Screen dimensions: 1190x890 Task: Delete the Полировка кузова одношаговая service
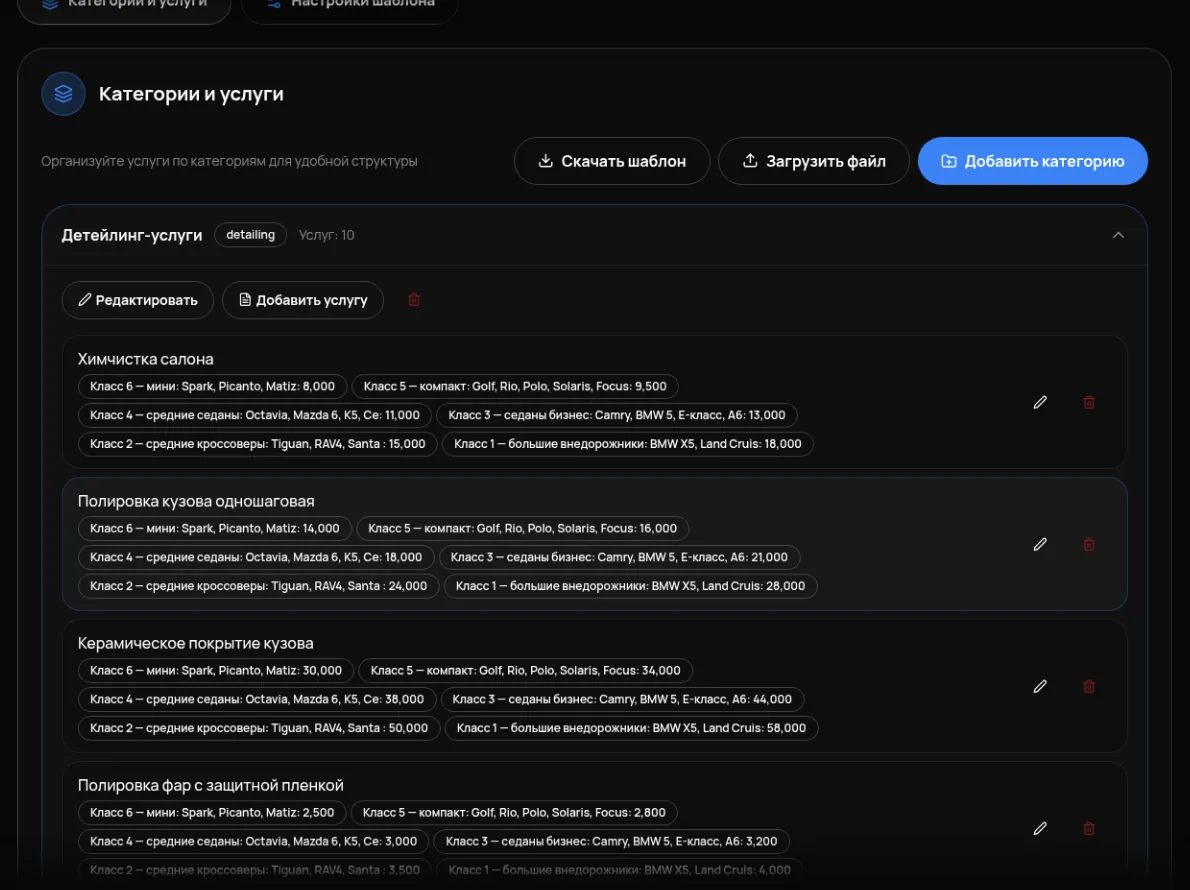(1089, 544)
